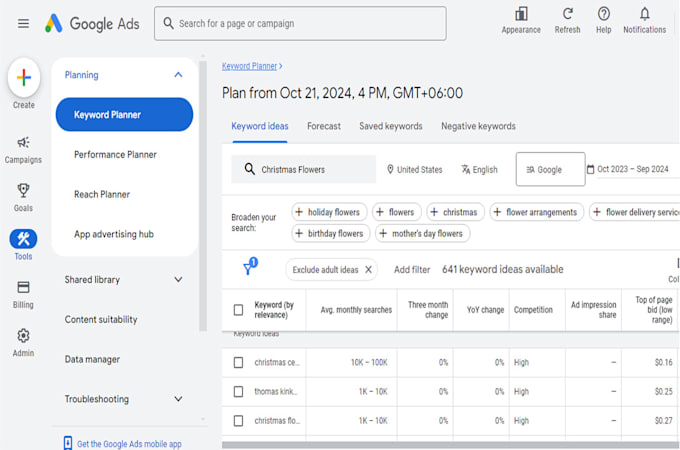Add 'holiday flowers' to search
680x450 pixels.
329,212
